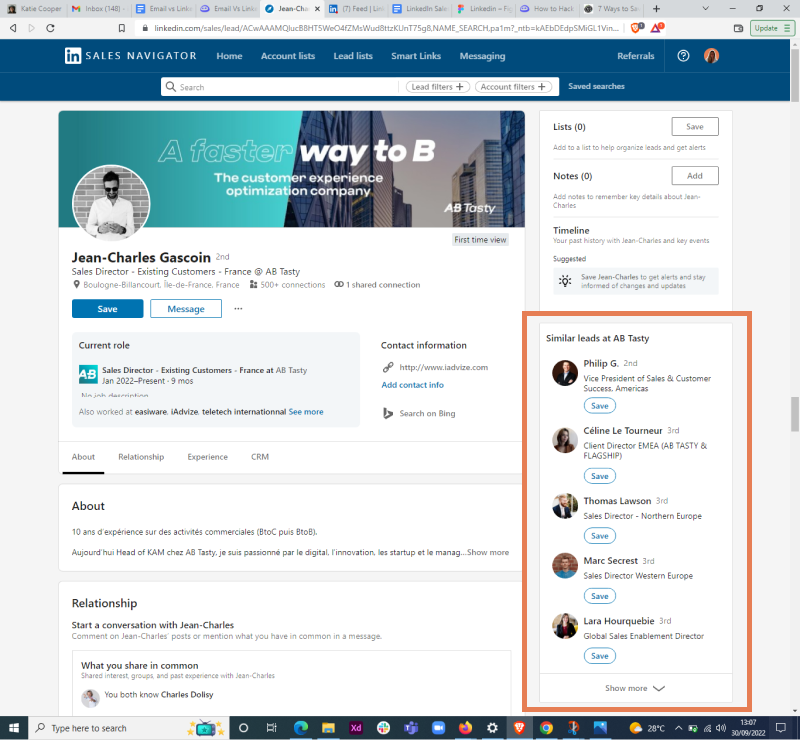Open Zoom from taskbar
800x740 pixels.
coord(438,728)
